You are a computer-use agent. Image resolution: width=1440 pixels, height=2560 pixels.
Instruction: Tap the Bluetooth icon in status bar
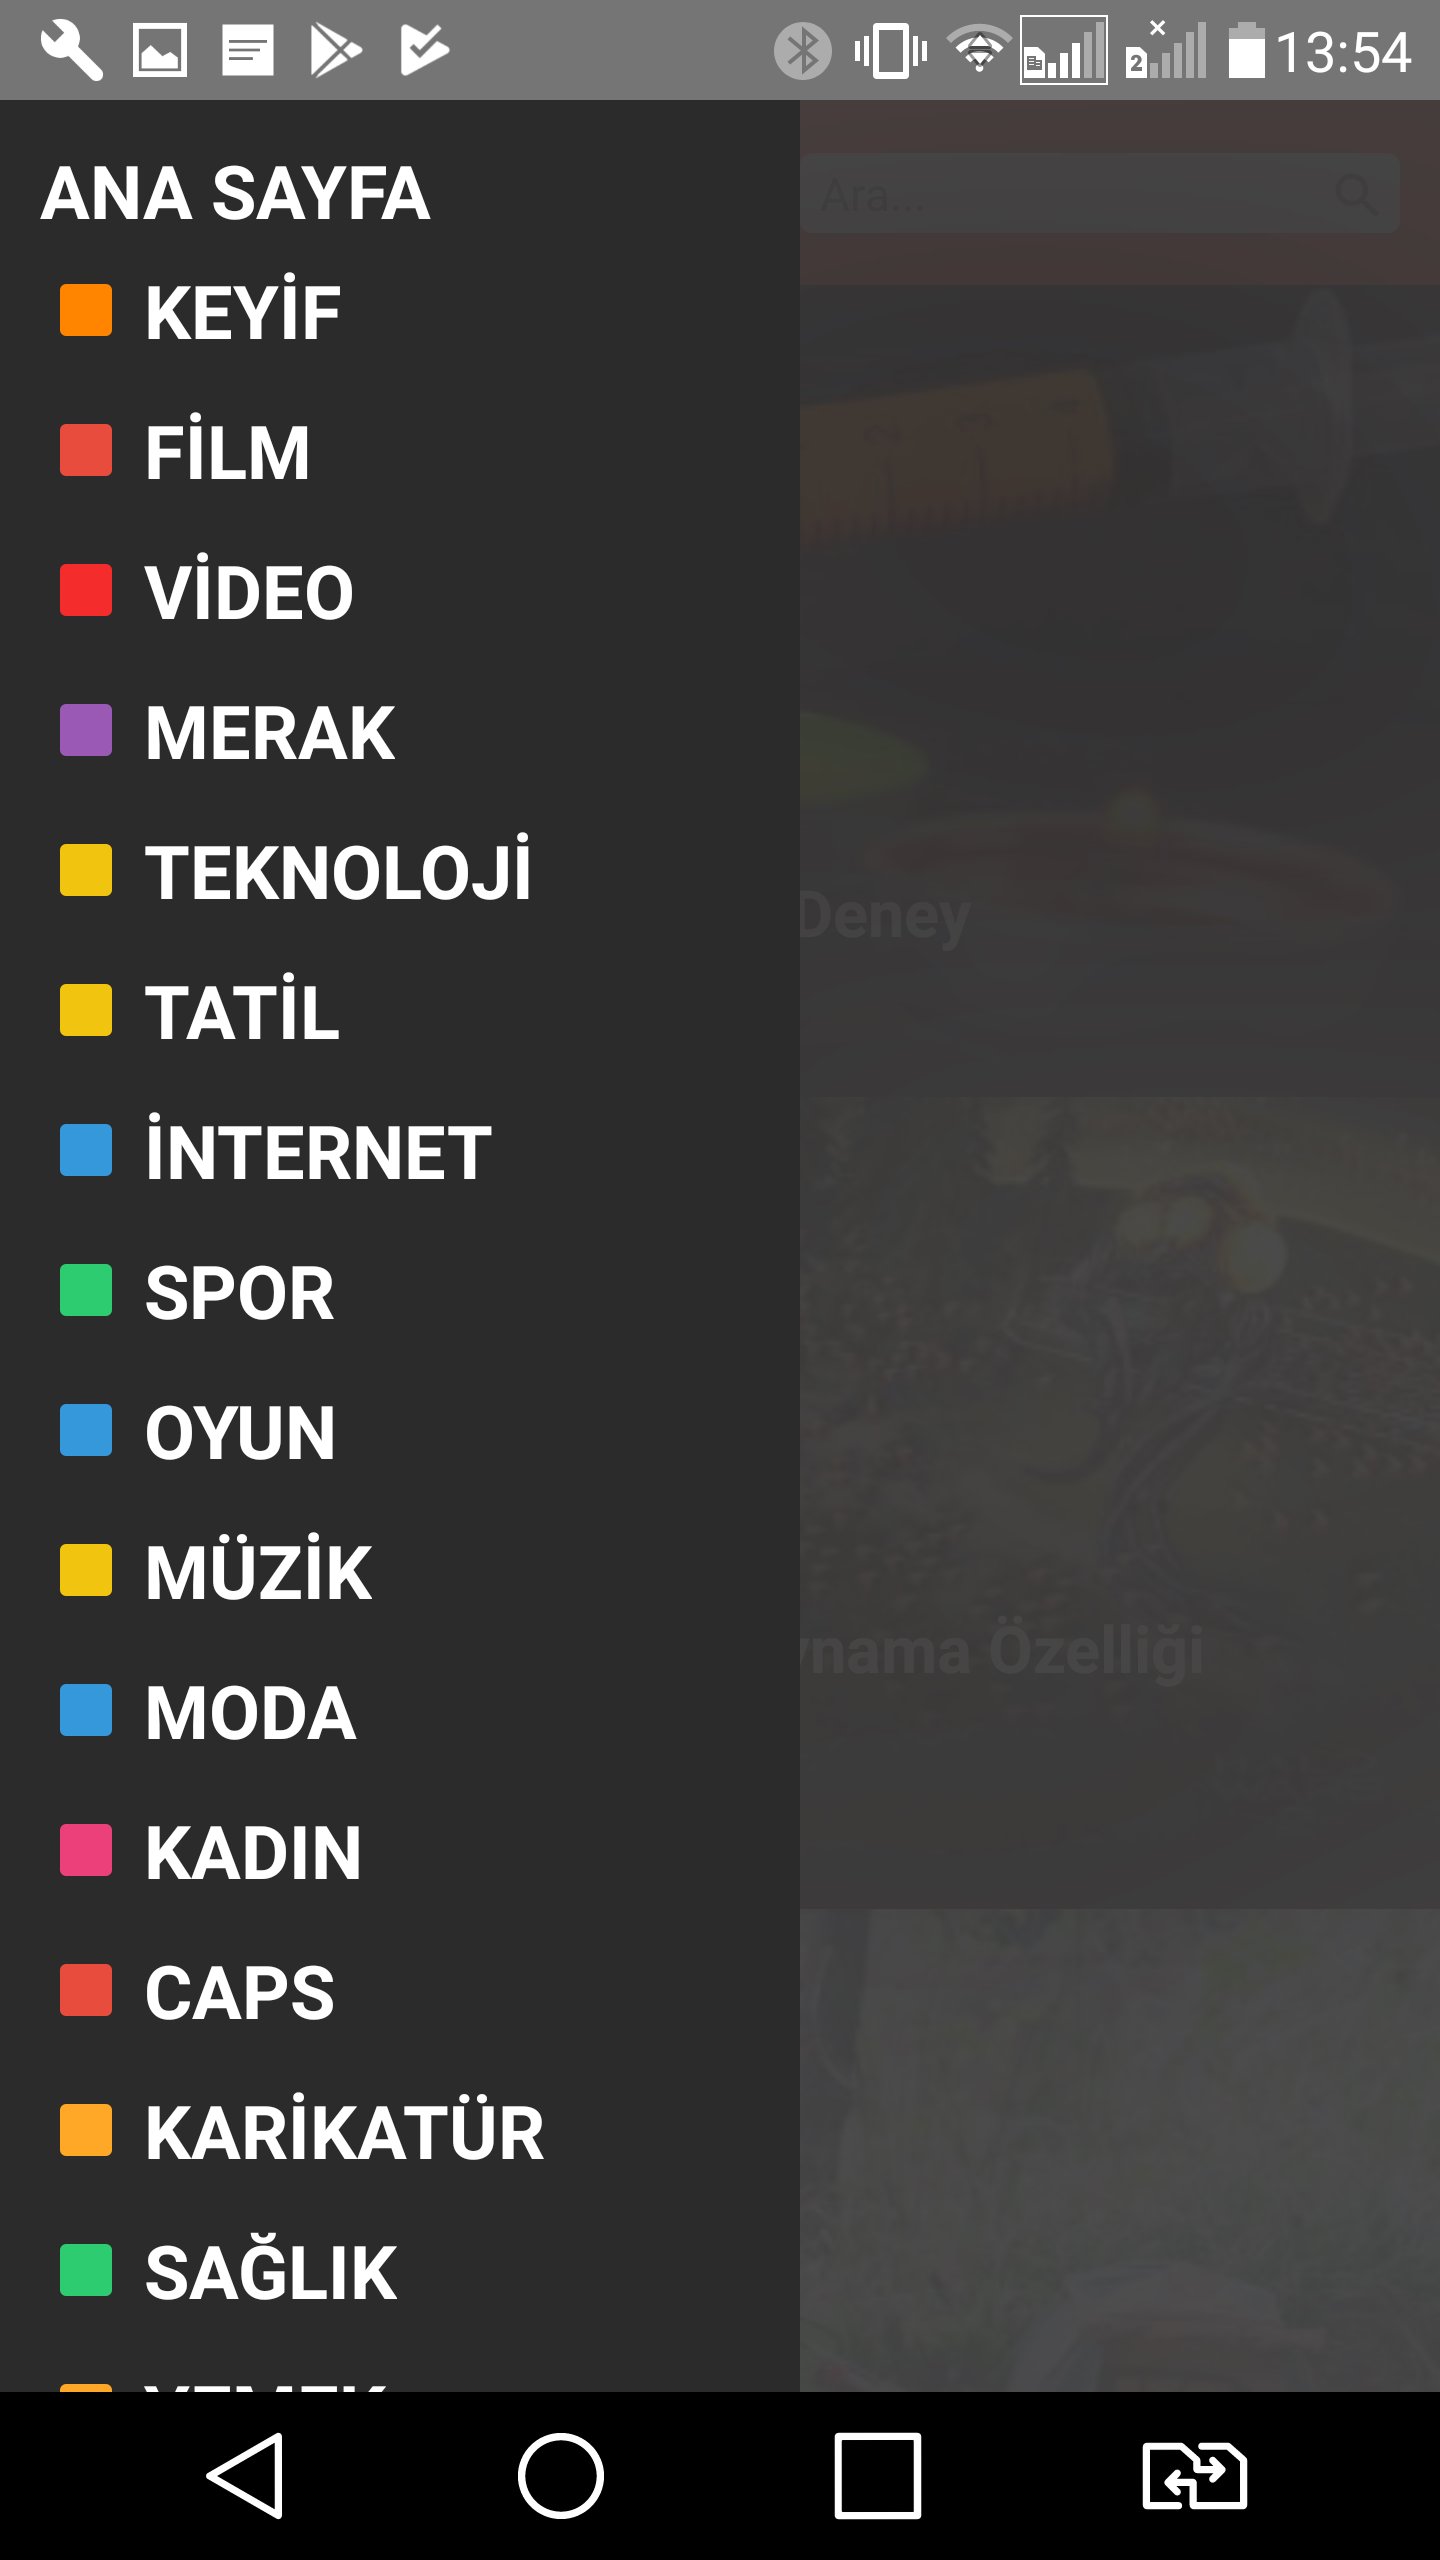click(x=802, y=51)
